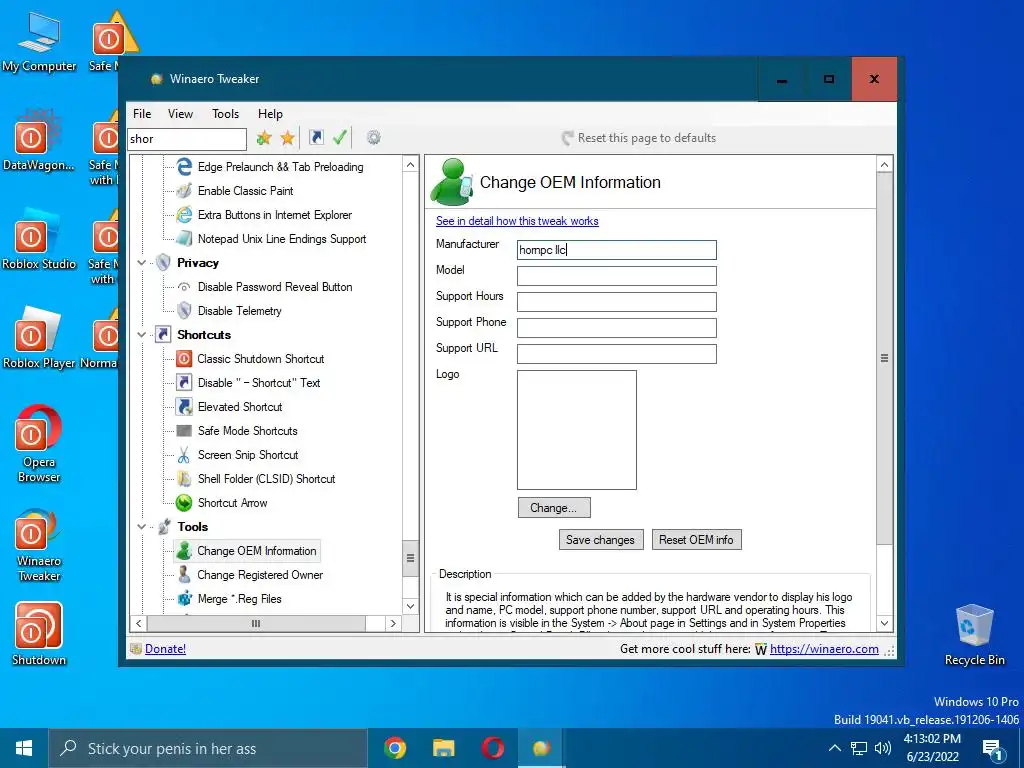Open the https://winaero.com link
This screenshot has height=768, width=1024.
(824, 648)
